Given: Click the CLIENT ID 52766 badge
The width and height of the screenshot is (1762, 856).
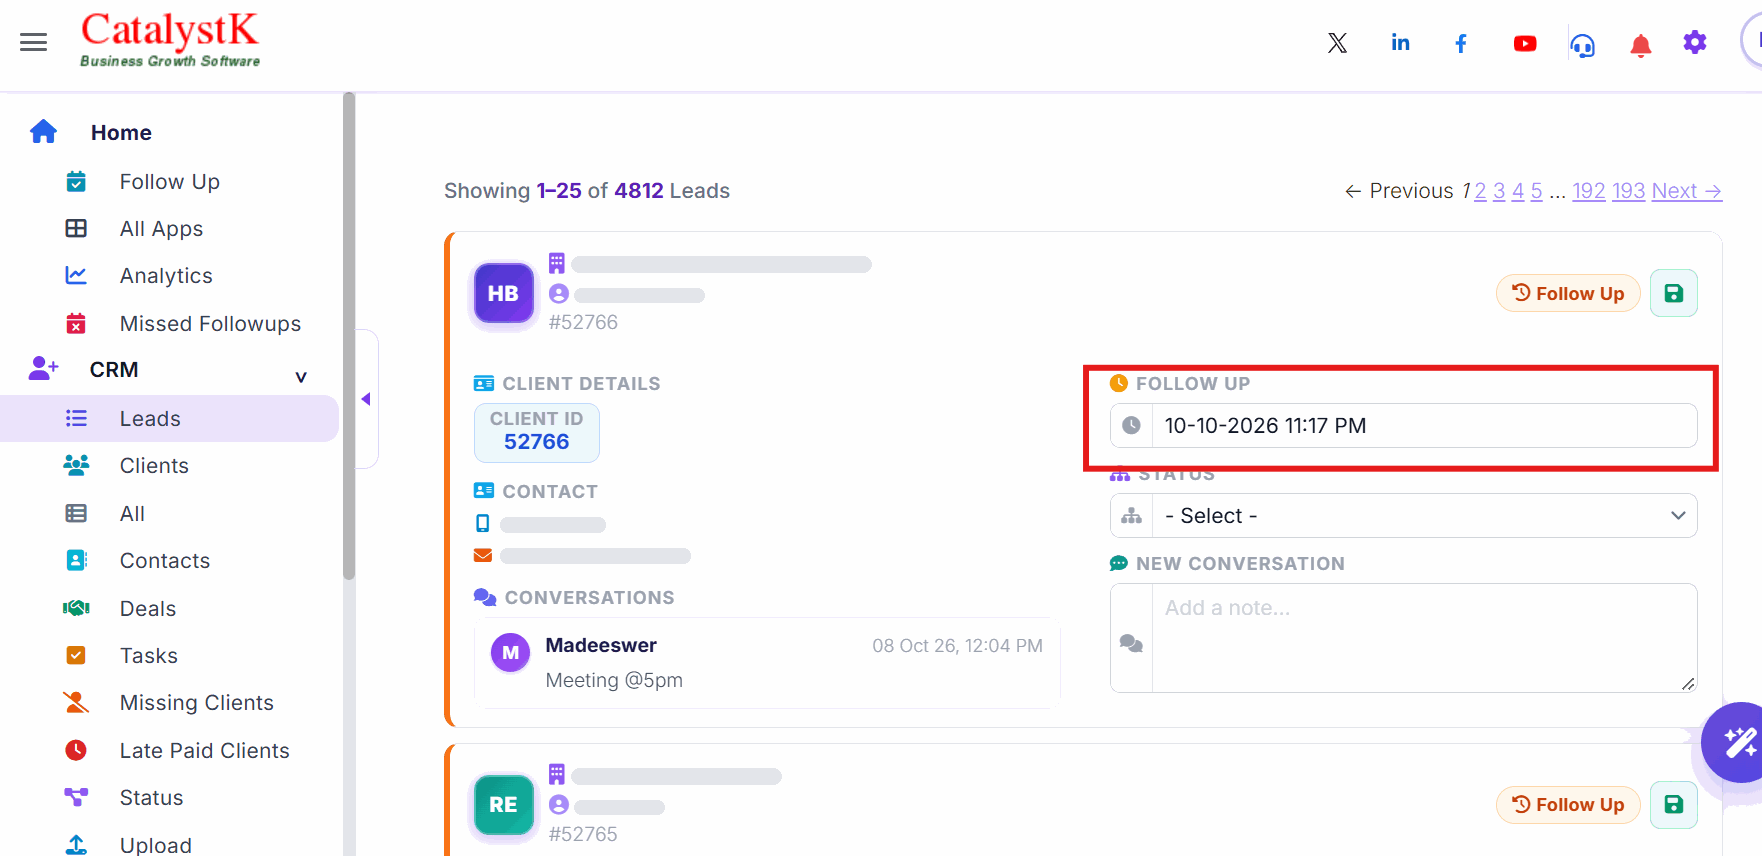Looking at the screenshot, I should pyautogui.click(x=536, y=432).
